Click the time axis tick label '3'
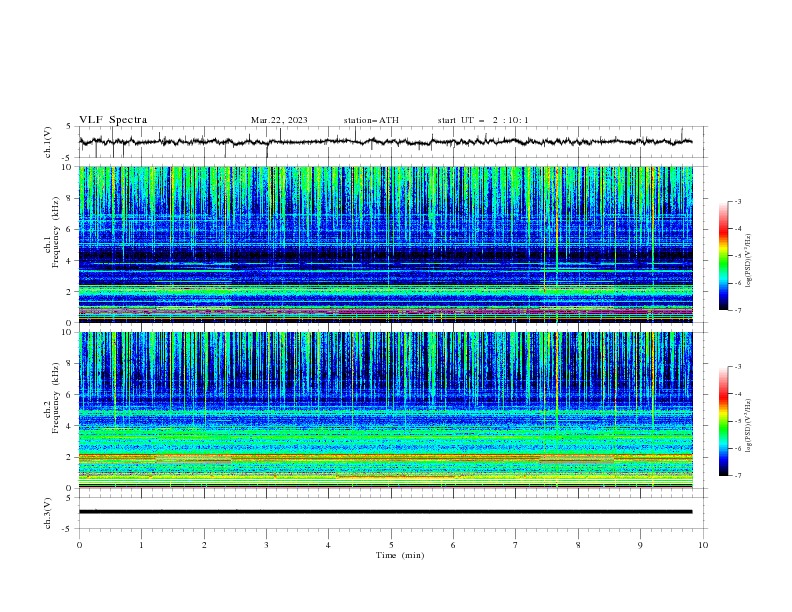Screen dimensions: 792x612 (266, 545)
